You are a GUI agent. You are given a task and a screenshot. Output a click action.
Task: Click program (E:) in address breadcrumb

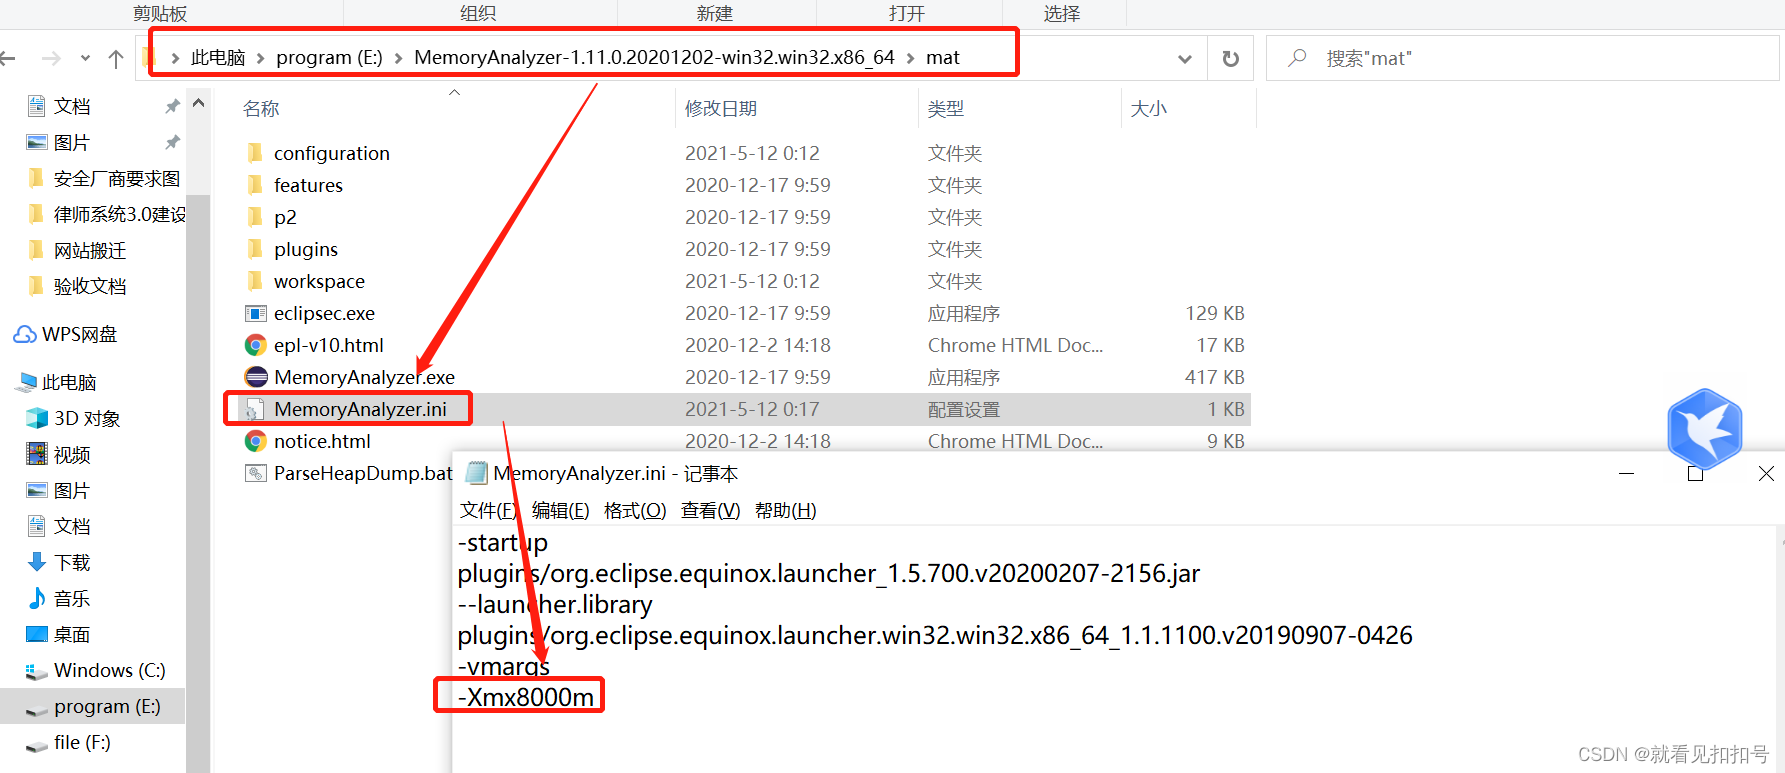point(329,58)
